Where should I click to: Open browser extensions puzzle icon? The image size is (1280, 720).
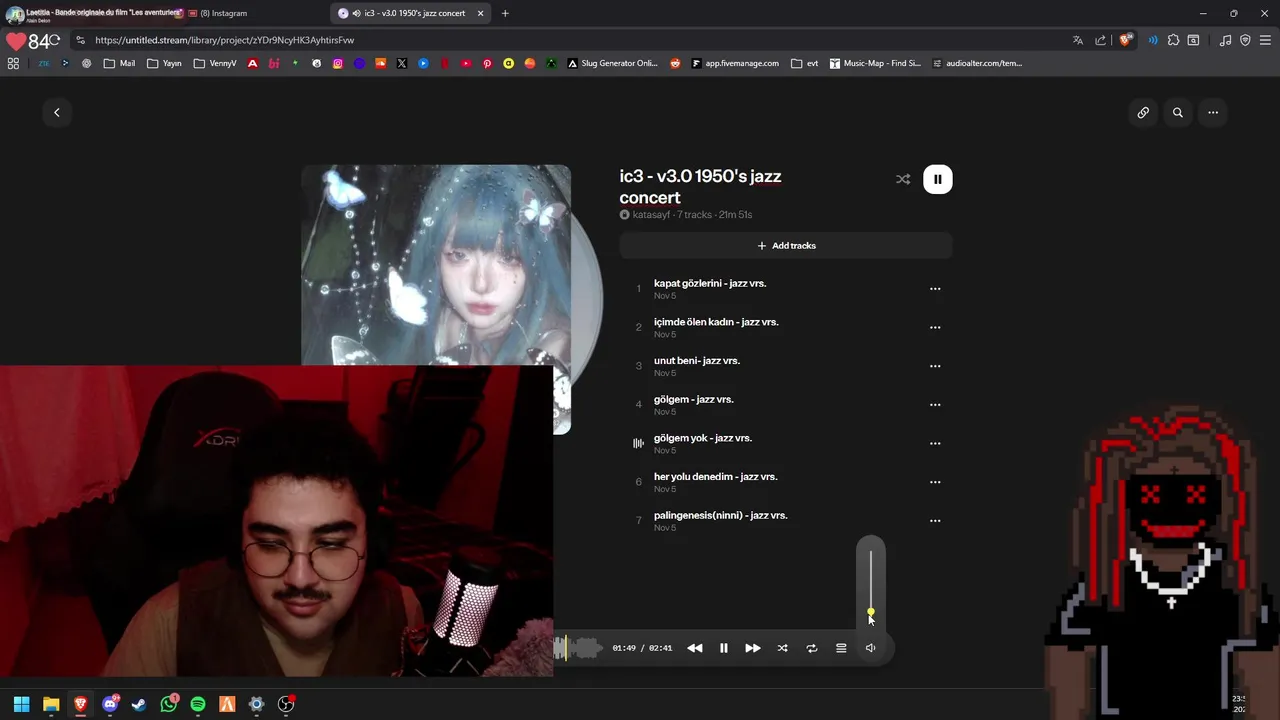(1174, 40)
